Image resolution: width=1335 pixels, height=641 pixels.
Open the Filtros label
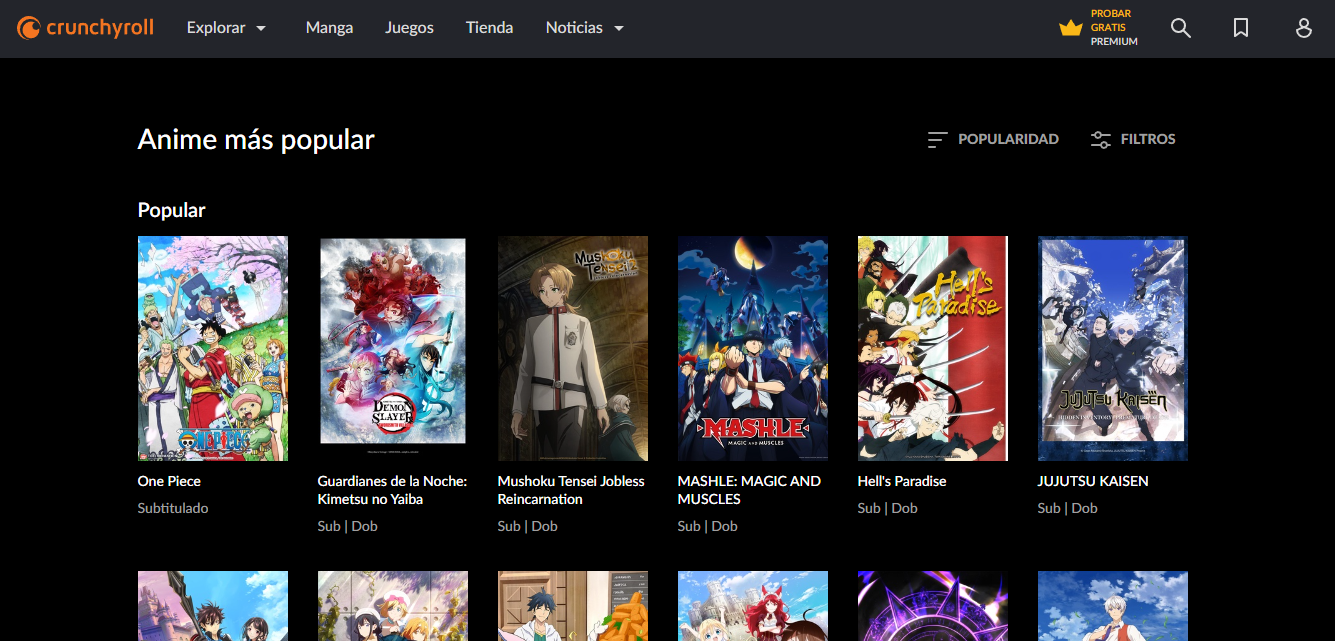[x=1148, y=139]
